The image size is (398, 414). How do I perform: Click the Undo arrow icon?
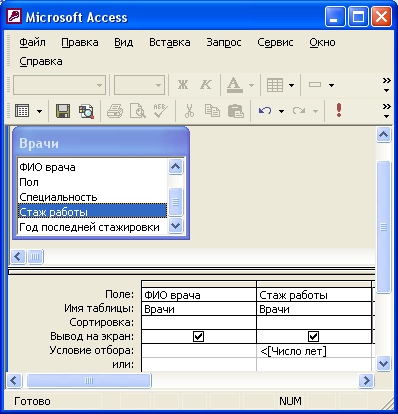tap(265, 111)
